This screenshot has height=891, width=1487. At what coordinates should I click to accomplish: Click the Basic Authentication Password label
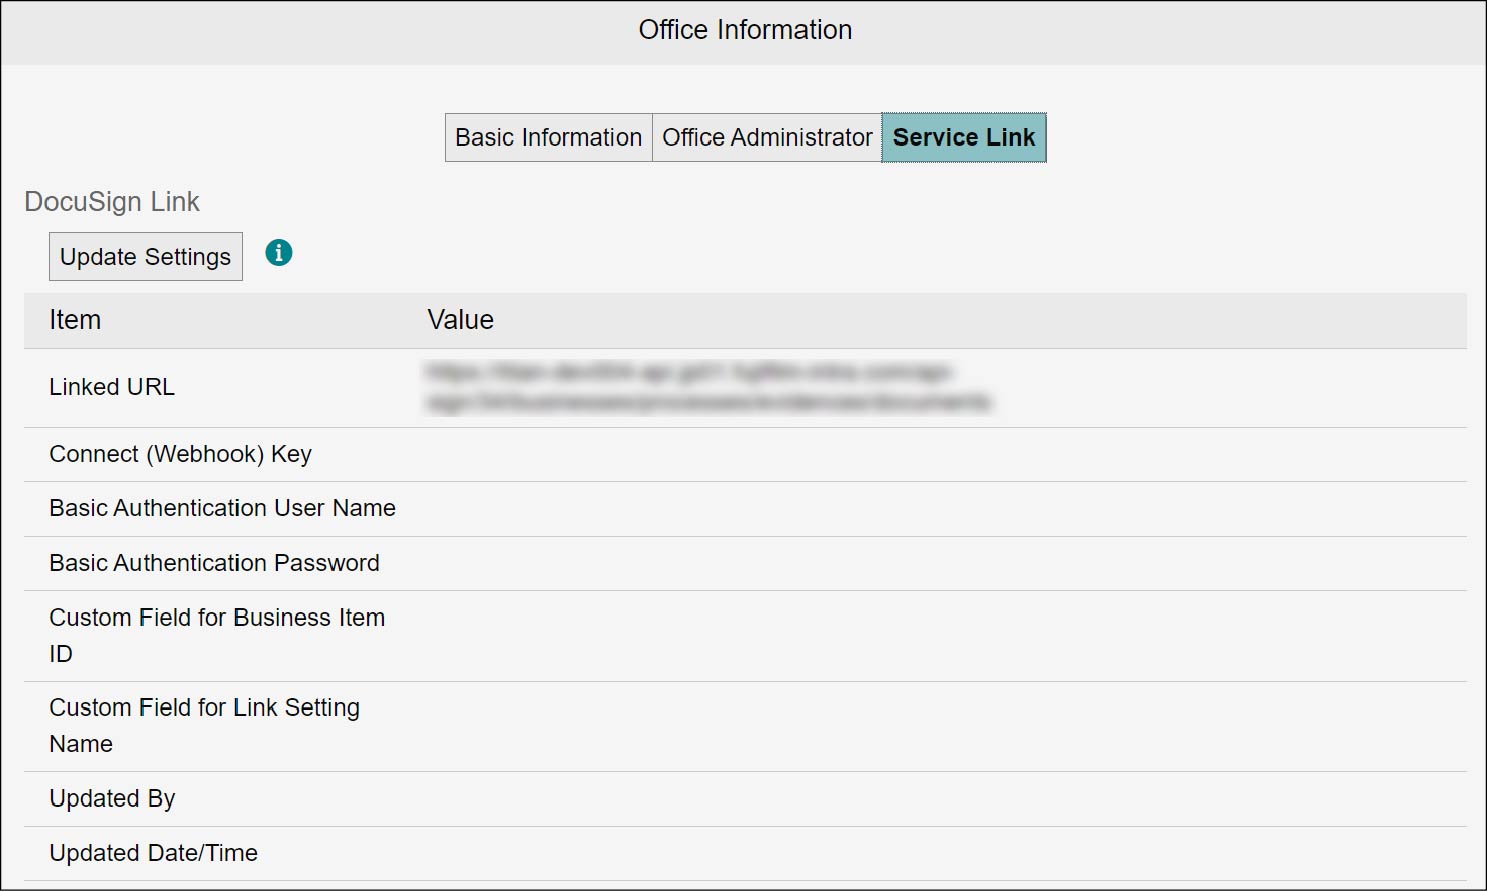(x=214, y=563)
